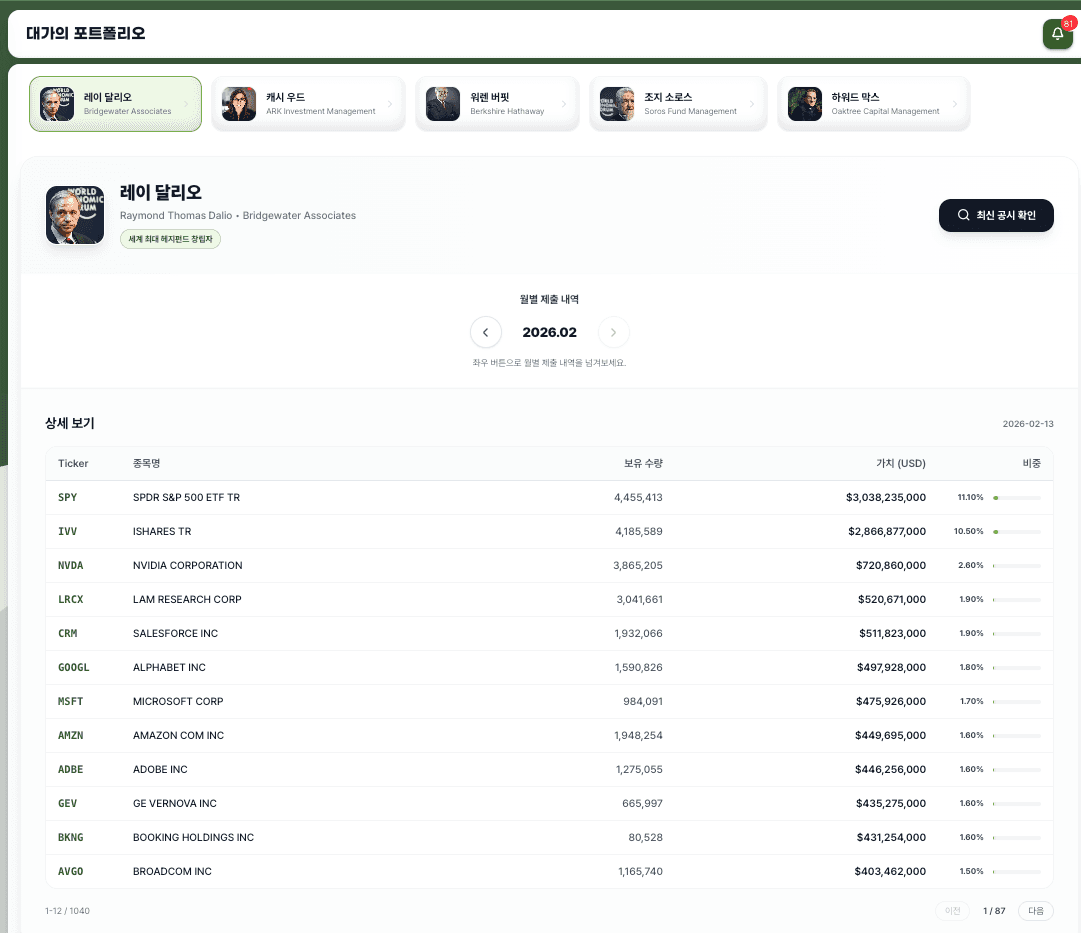The width and height of the screenshot is (1081, 933).
Task: Click the 하워드 막스 avatar thumbnail
Action: click(805, 104)
